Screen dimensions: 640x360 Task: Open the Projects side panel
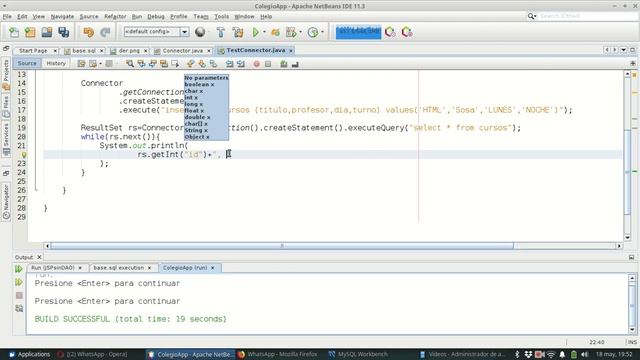(x=6, y=74)
